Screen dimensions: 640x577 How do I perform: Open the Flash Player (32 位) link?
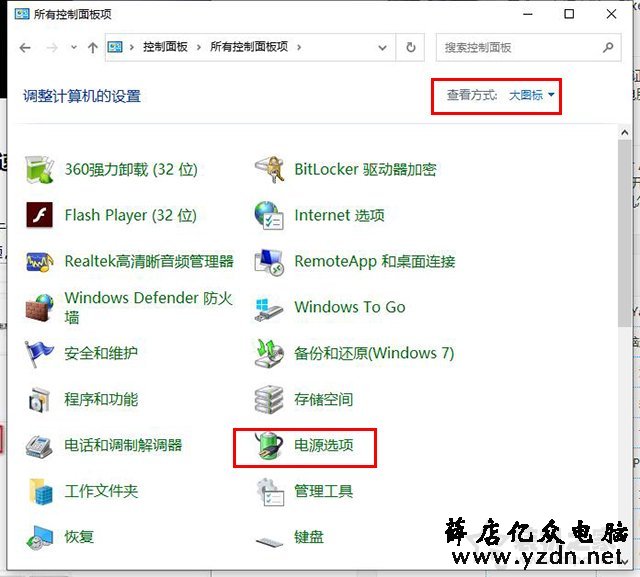pyautogui.click(x=131, y=215)
